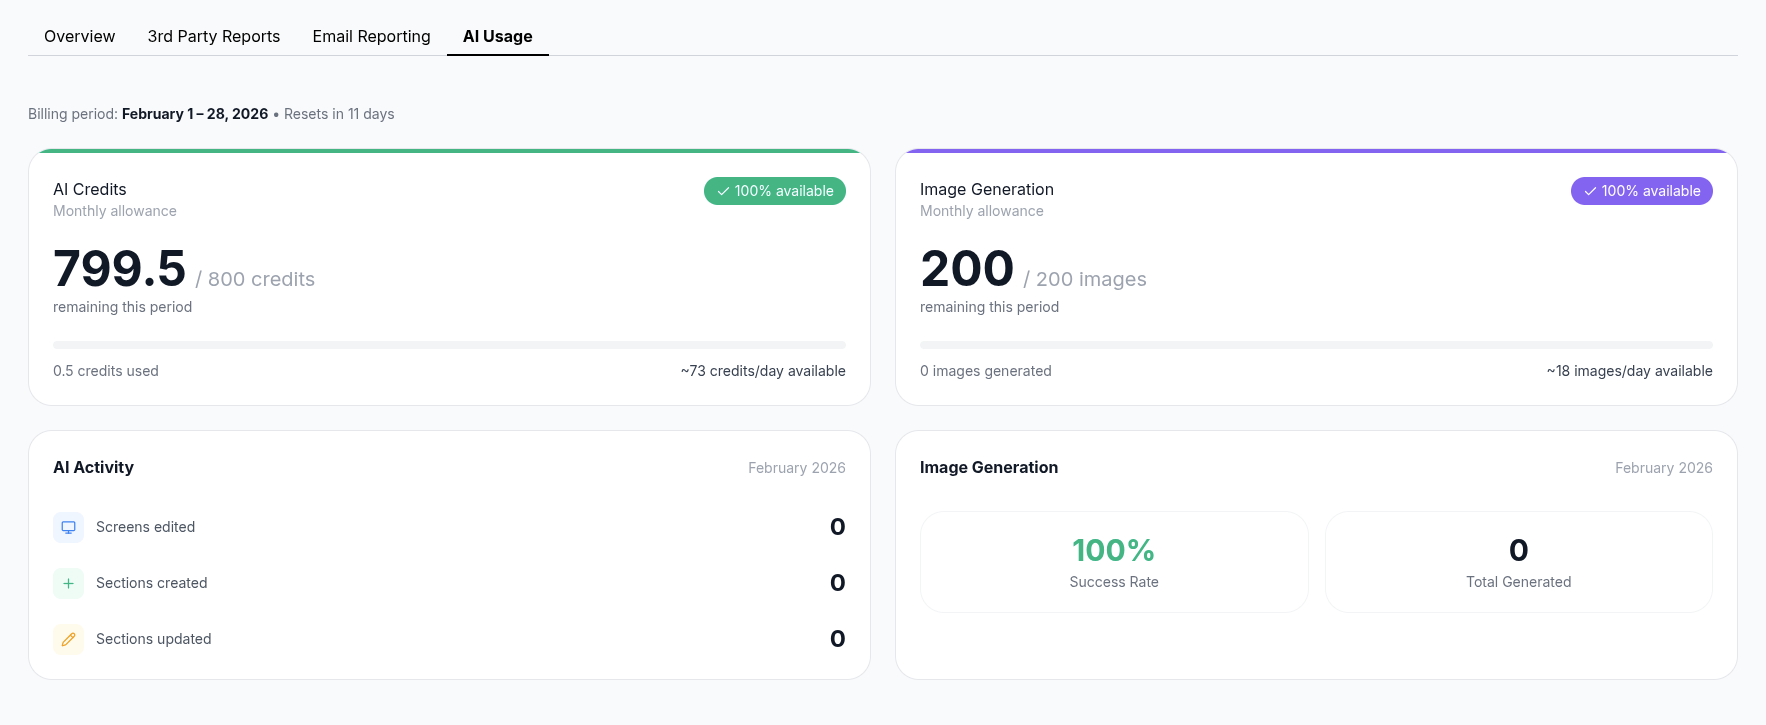The image size is (1766, 725).
Task: Click the 100% Success Rate card
Action: coord(1113,562)
